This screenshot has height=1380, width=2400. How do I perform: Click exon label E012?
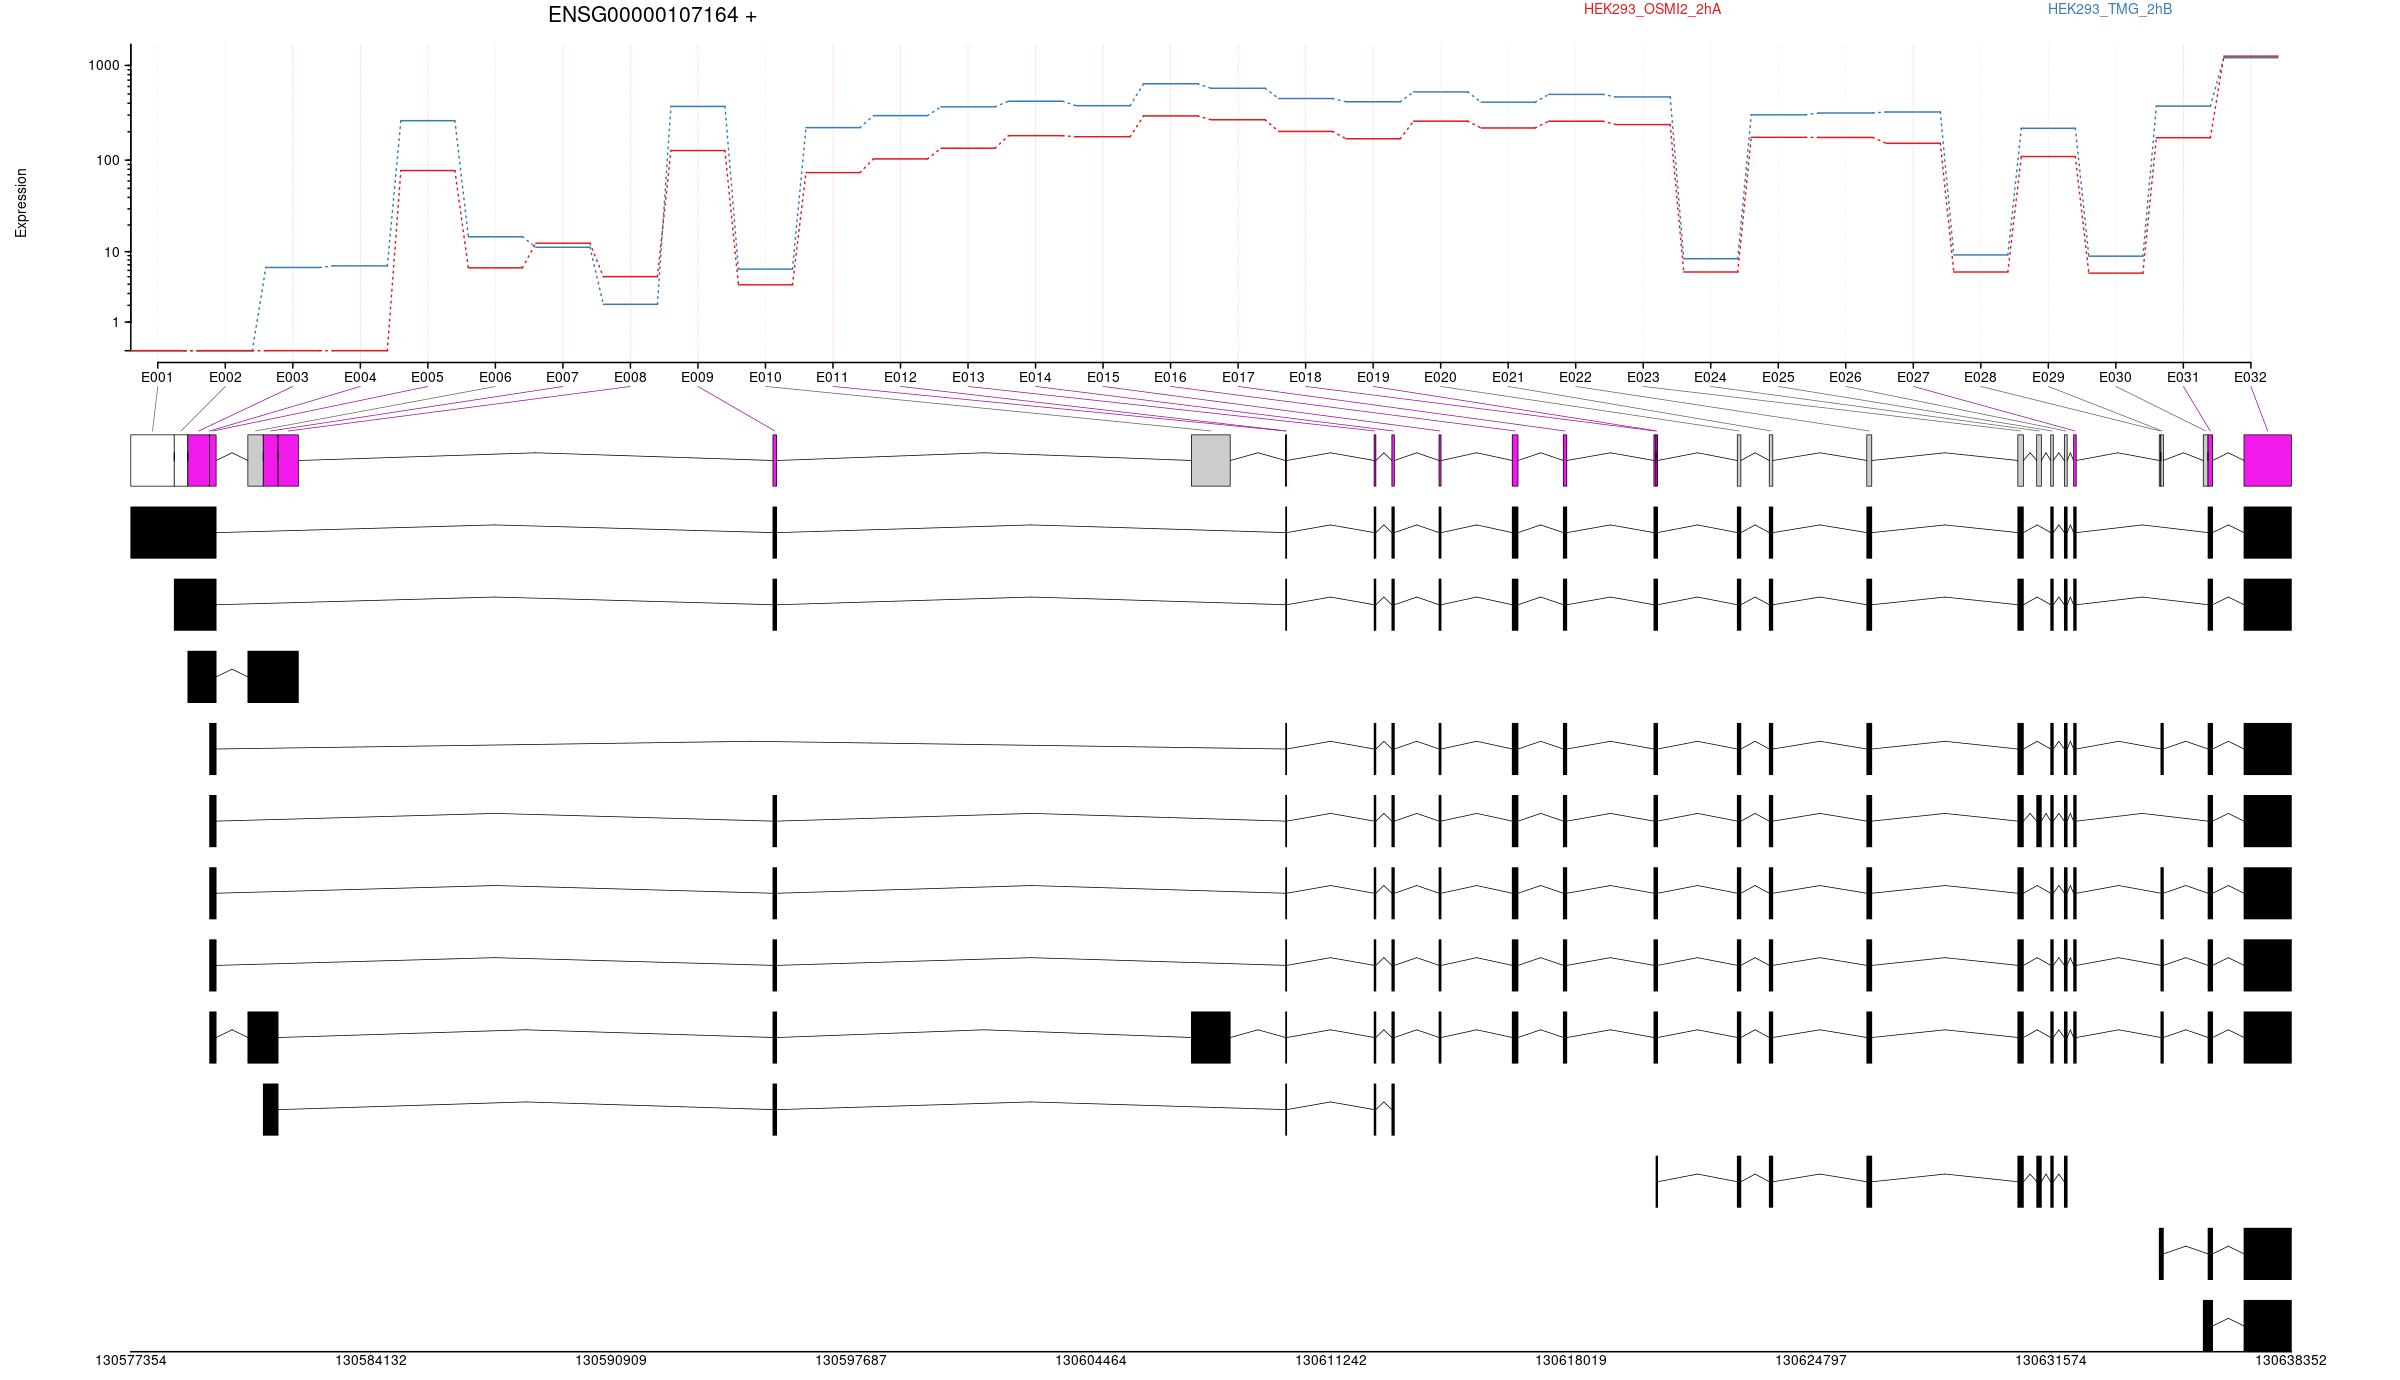tap(900, 377)
